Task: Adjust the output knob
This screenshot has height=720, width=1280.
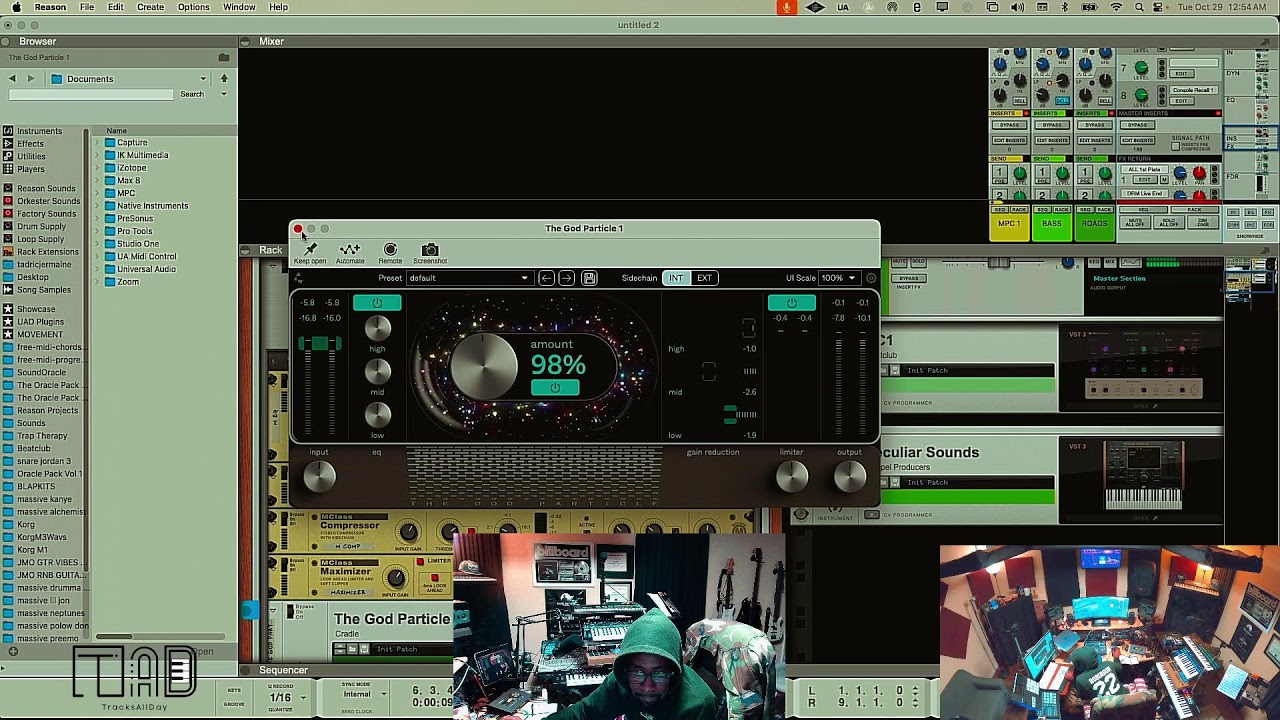Action: [x=849, y=477]
